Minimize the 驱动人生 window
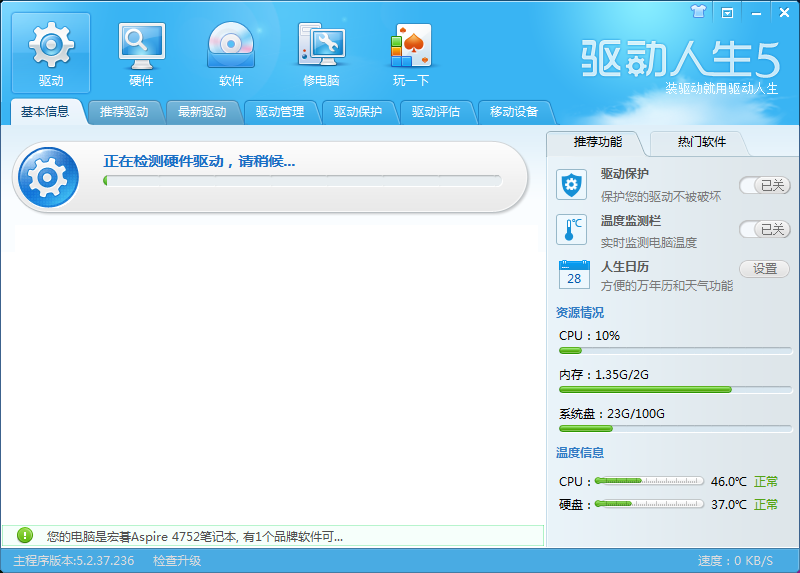The height and width of the screenshot is (573, 800). point(756,13)
